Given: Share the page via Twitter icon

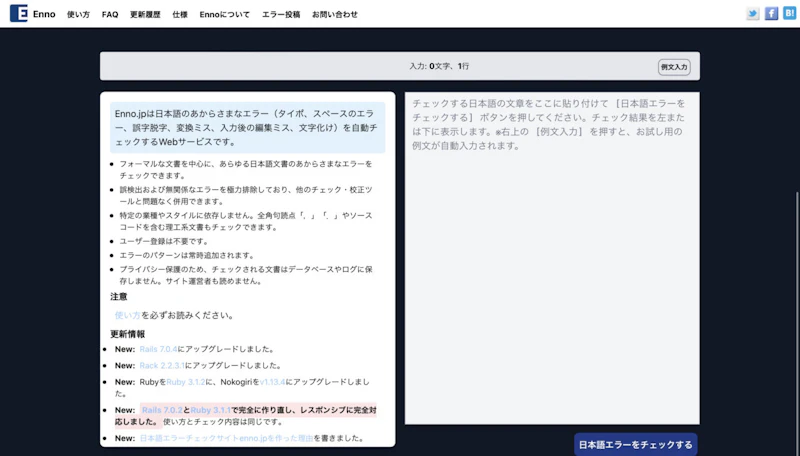Looking at the screenshot, I should click(x=753, y=14).
